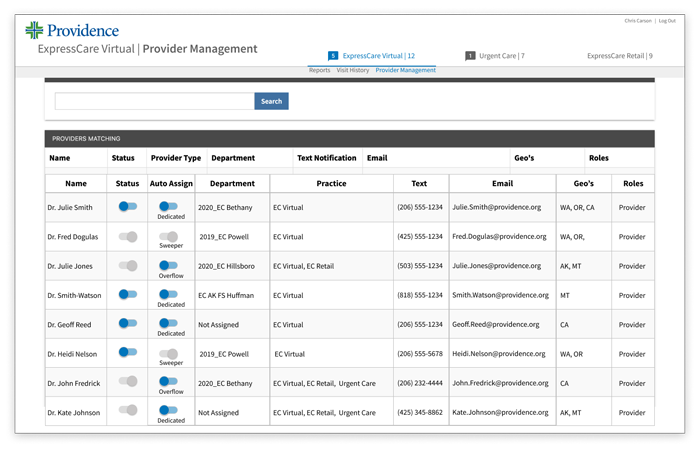Switch to the Urgent Care | 7 tab
Viewport: 700px width, 450px height.
(x=502, y=56)
